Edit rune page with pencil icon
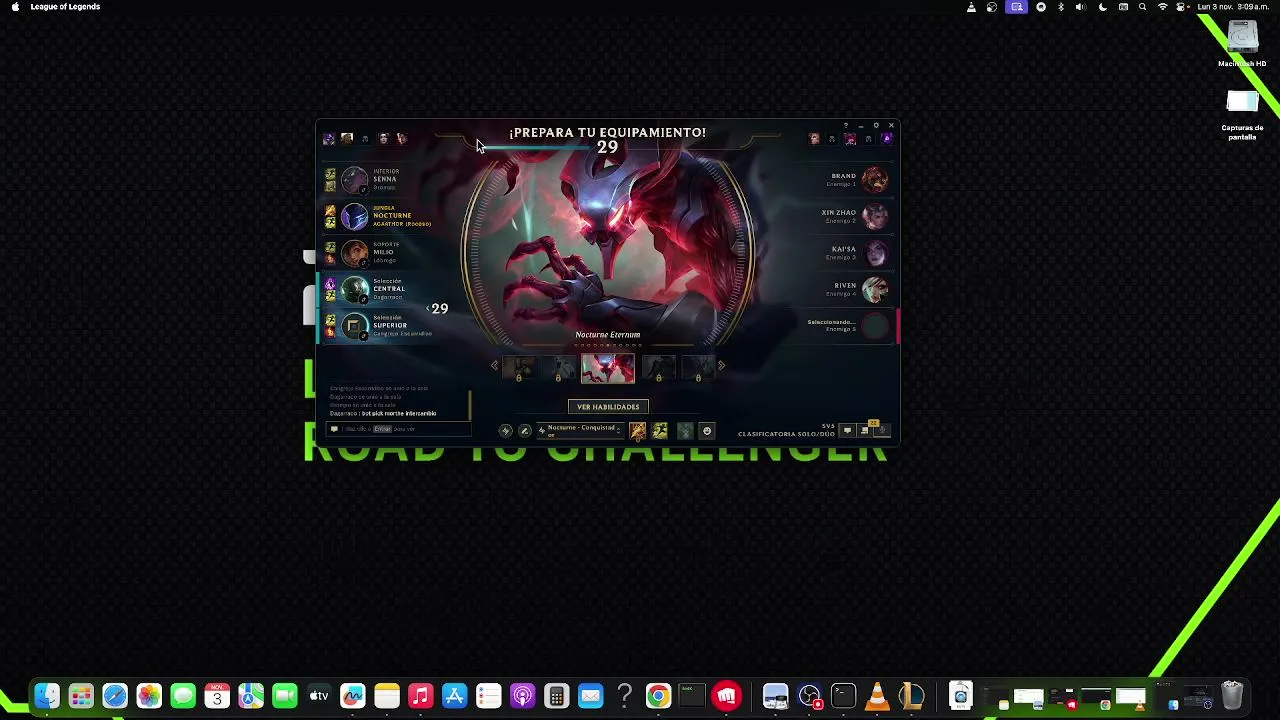Viewport: 1280px width, 720px height. (x=525, y=431)
